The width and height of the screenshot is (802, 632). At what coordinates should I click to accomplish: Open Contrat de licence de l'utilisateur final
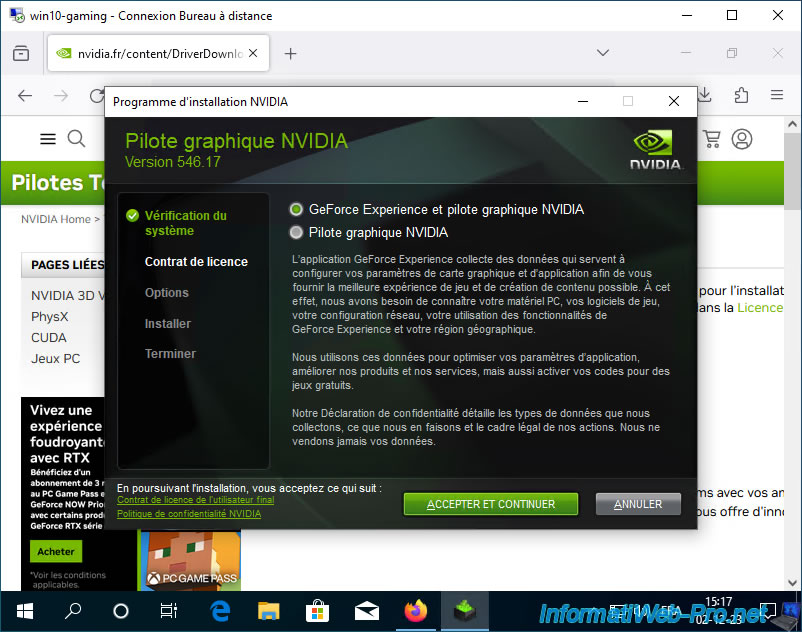[195, 500]
